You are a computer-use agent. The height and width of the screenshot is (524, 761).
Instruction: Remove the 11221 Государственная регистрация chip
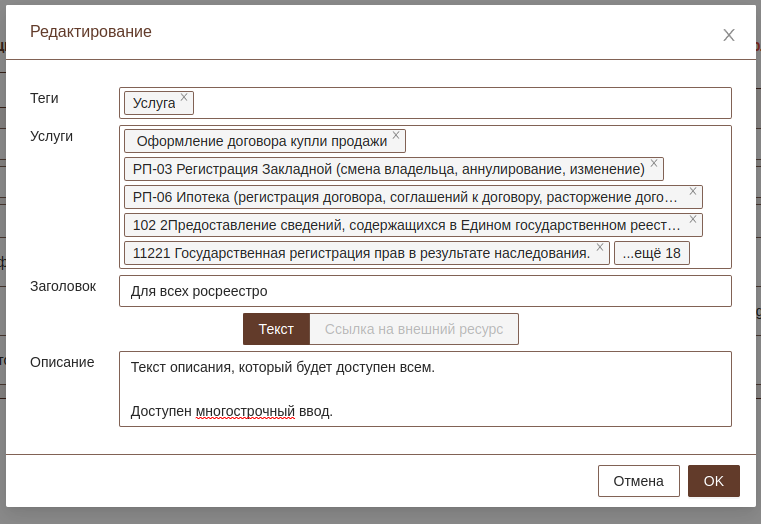600,247
